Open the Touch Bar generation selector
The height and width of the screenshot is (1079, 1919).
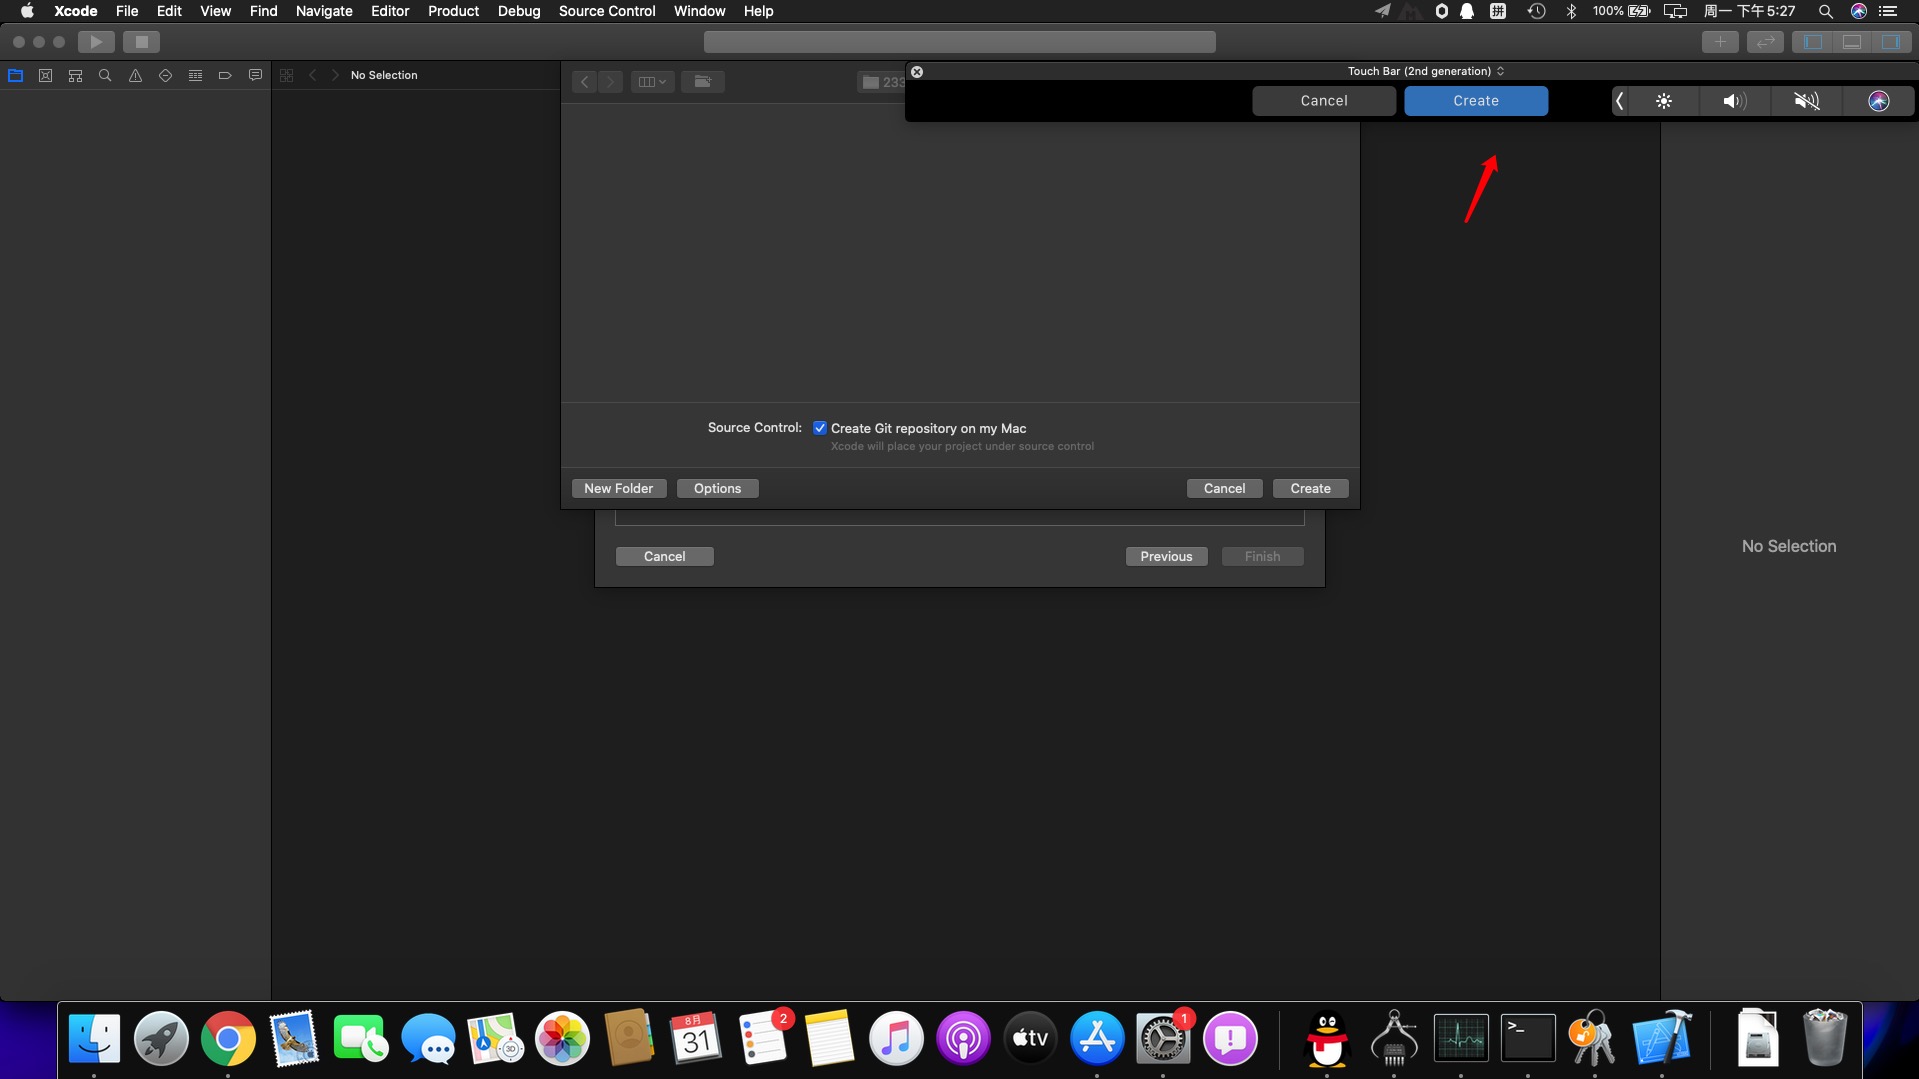[1425, 71]
